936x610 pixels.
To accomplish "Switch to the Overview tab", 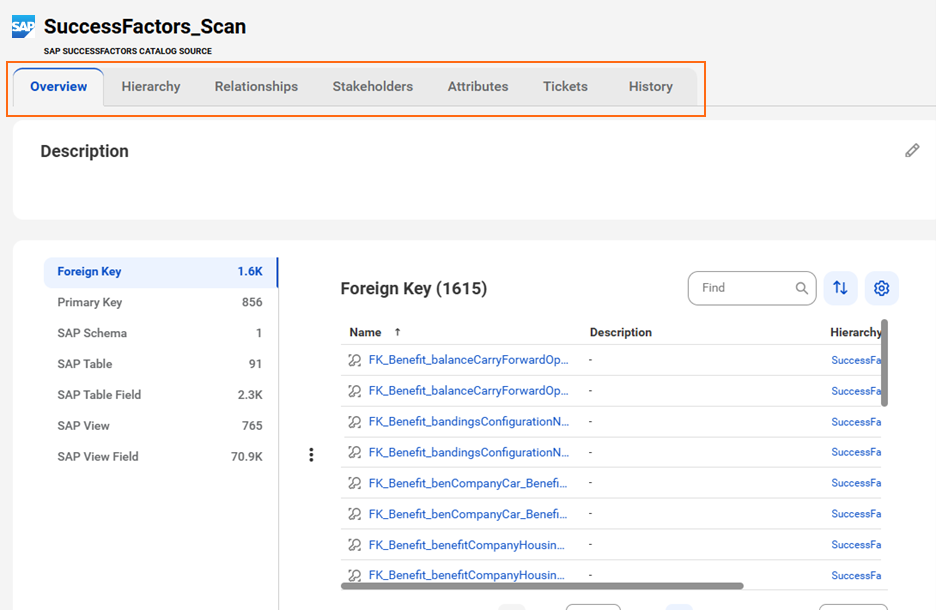I will [x=58, y=87].
